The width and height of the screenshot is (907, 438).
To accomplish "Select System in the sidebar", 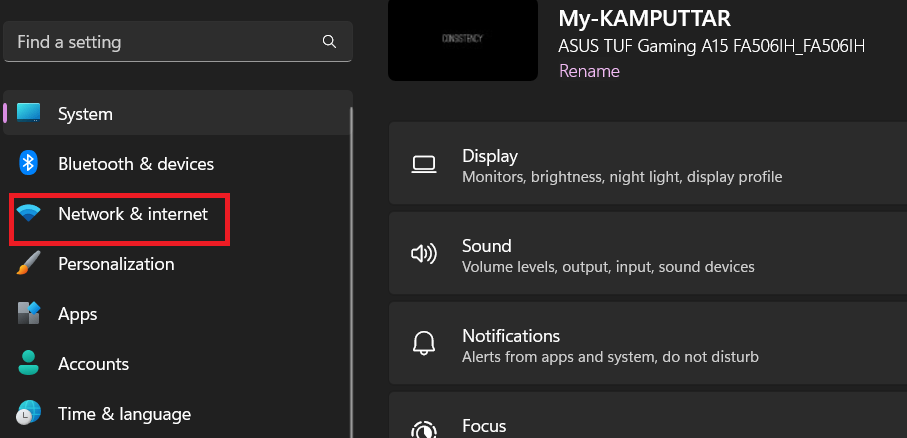I will [x=85, y=114].
